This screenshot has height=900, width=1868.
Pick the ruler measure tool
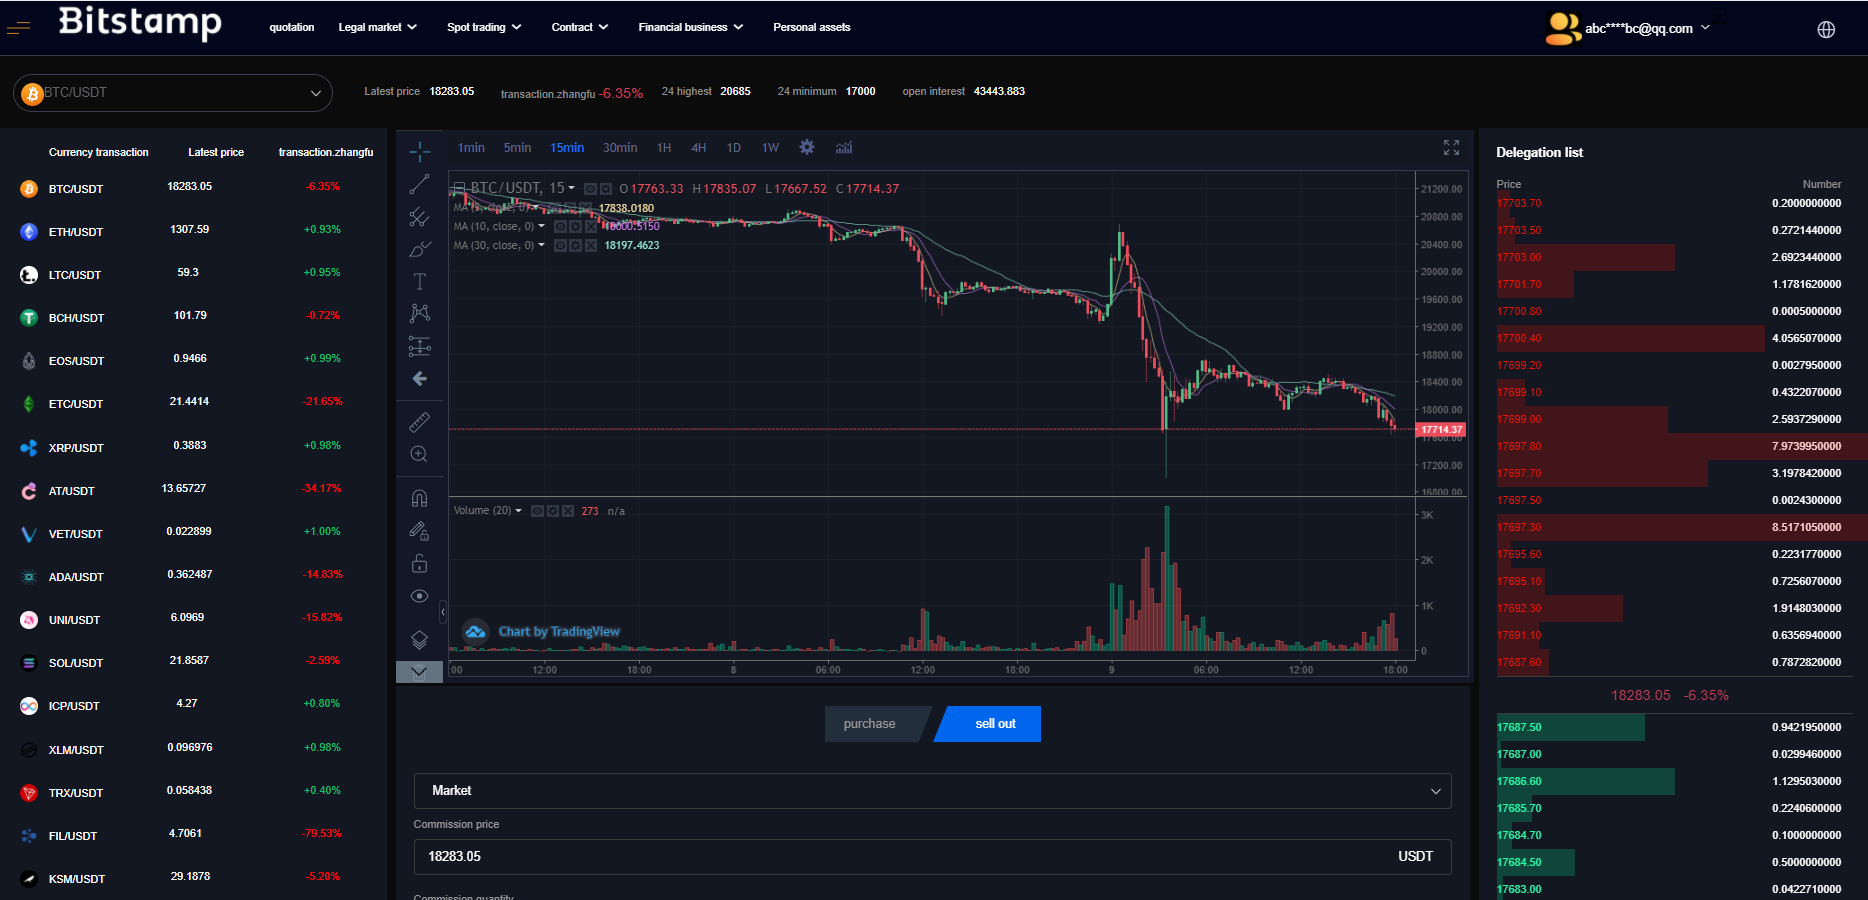pos(420,422)
